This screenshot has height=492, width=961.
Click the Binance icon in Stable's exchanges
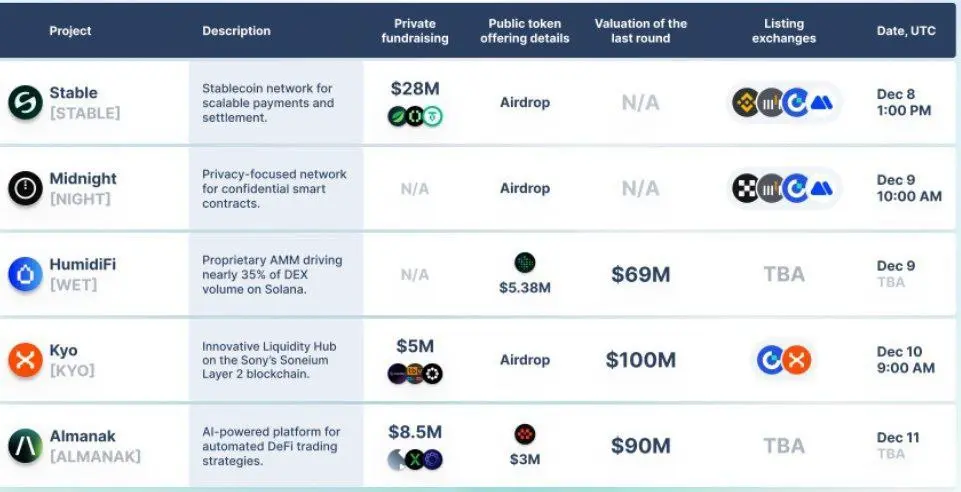(746, 103)
